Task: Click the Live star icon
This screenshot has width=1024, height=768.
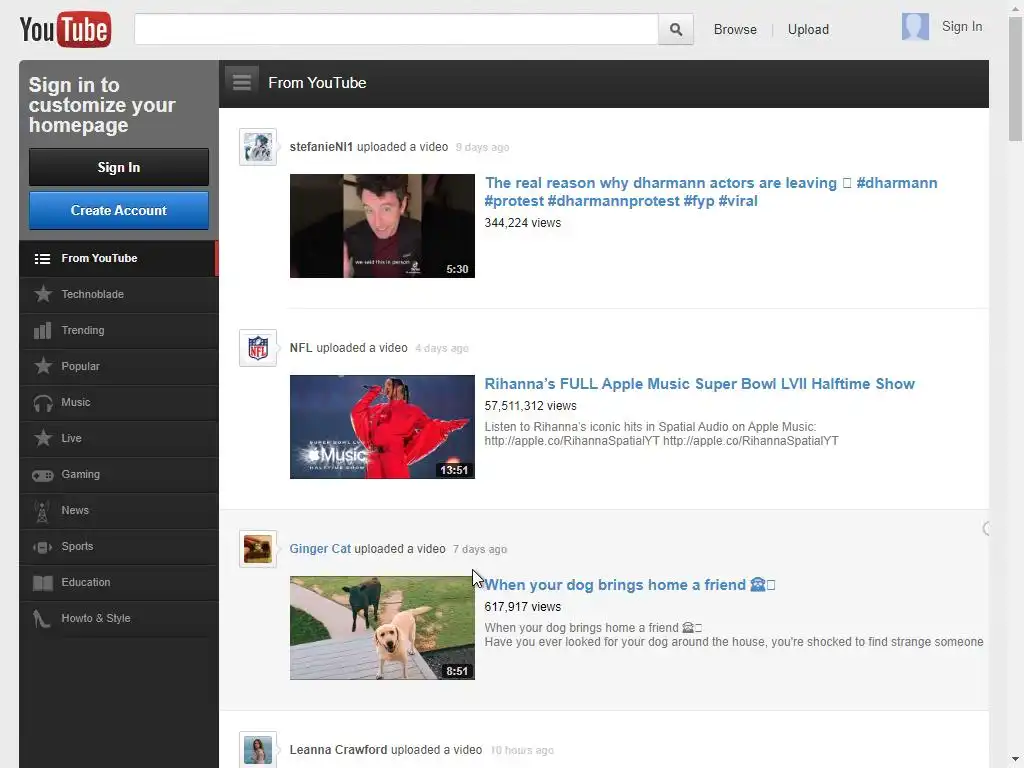Action: 43,438
